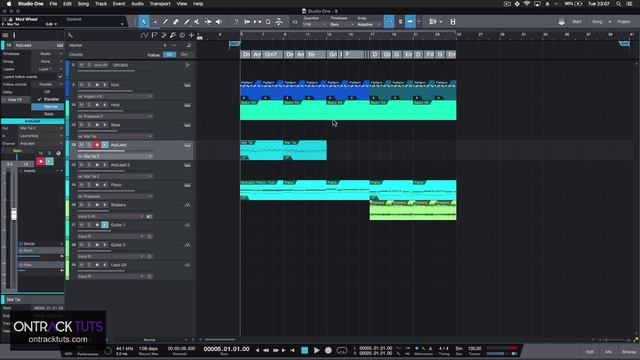Open the Edit panel button

click(590, 352)
